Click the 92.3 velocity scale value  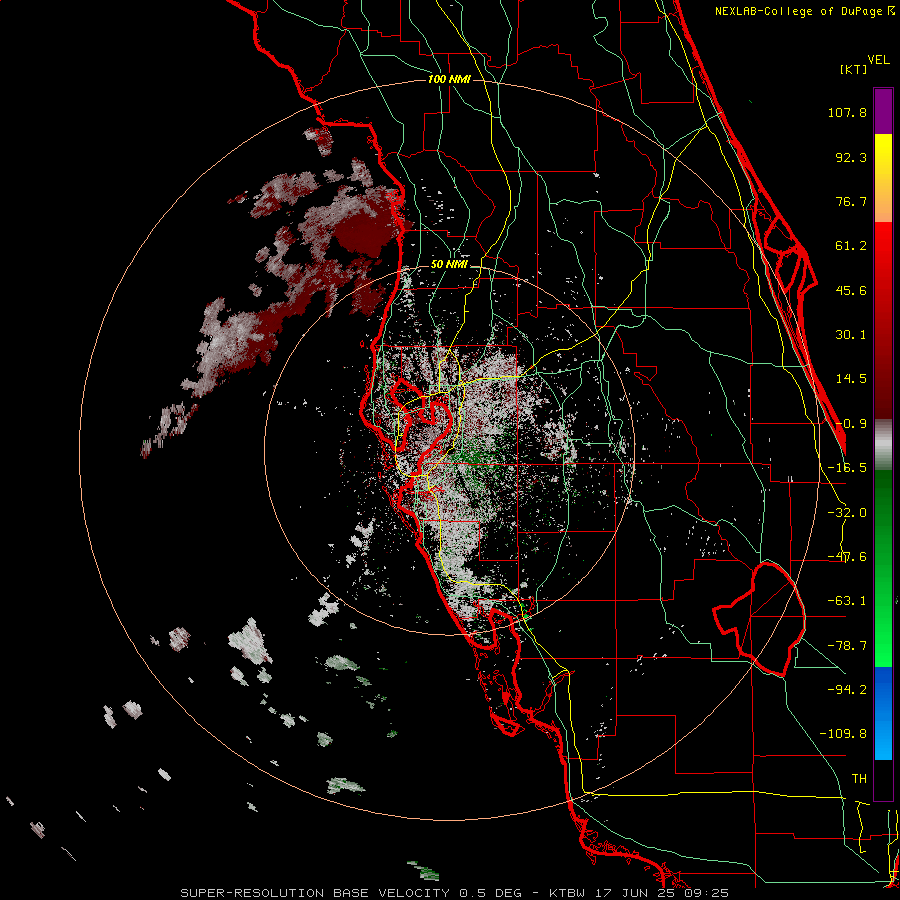coord(851,157)
